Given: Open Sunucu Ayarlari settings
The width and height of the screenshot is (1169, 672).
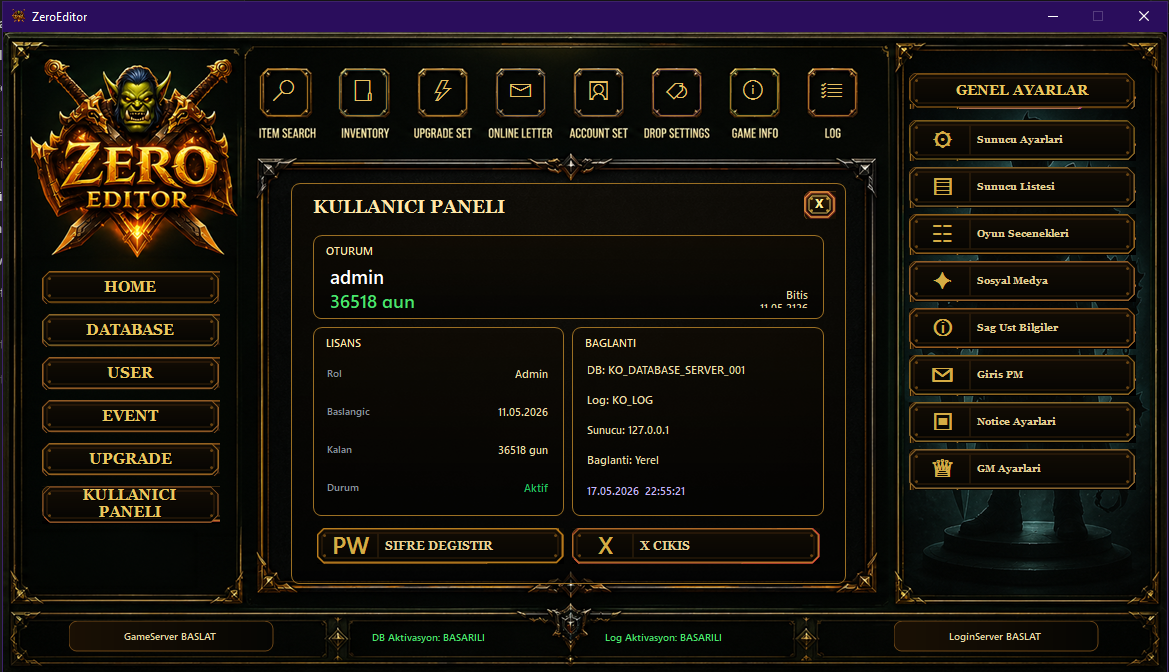Looking at the screenshot, I should (1021, 140).
